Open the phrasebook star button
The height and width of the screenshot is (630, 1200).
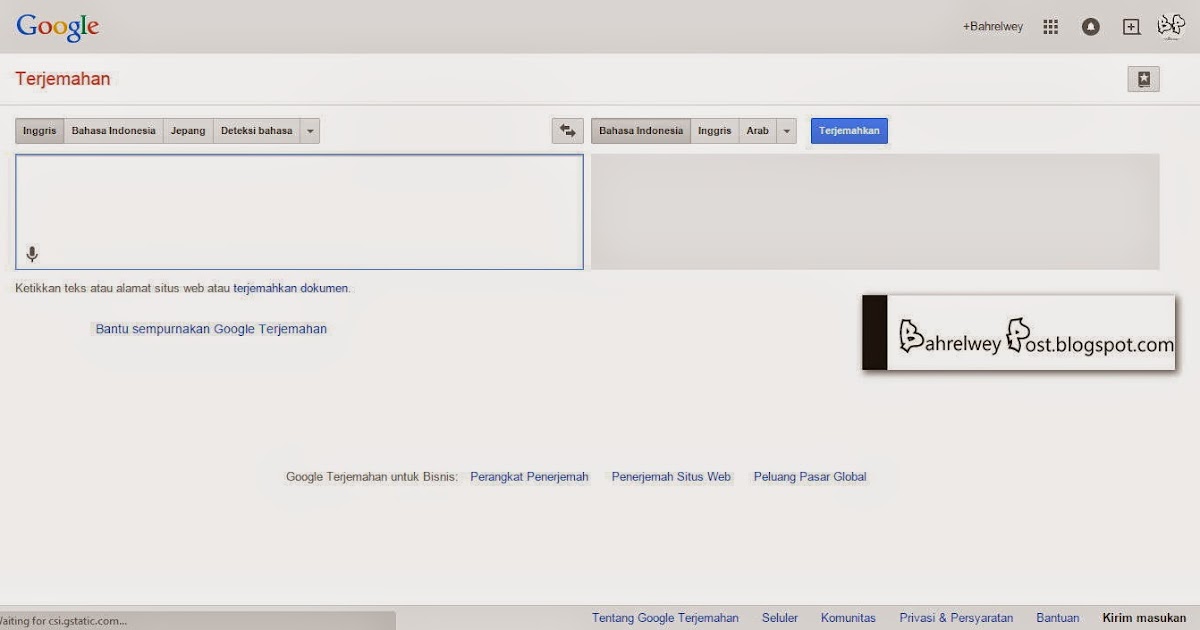[x=1143, y=79]
